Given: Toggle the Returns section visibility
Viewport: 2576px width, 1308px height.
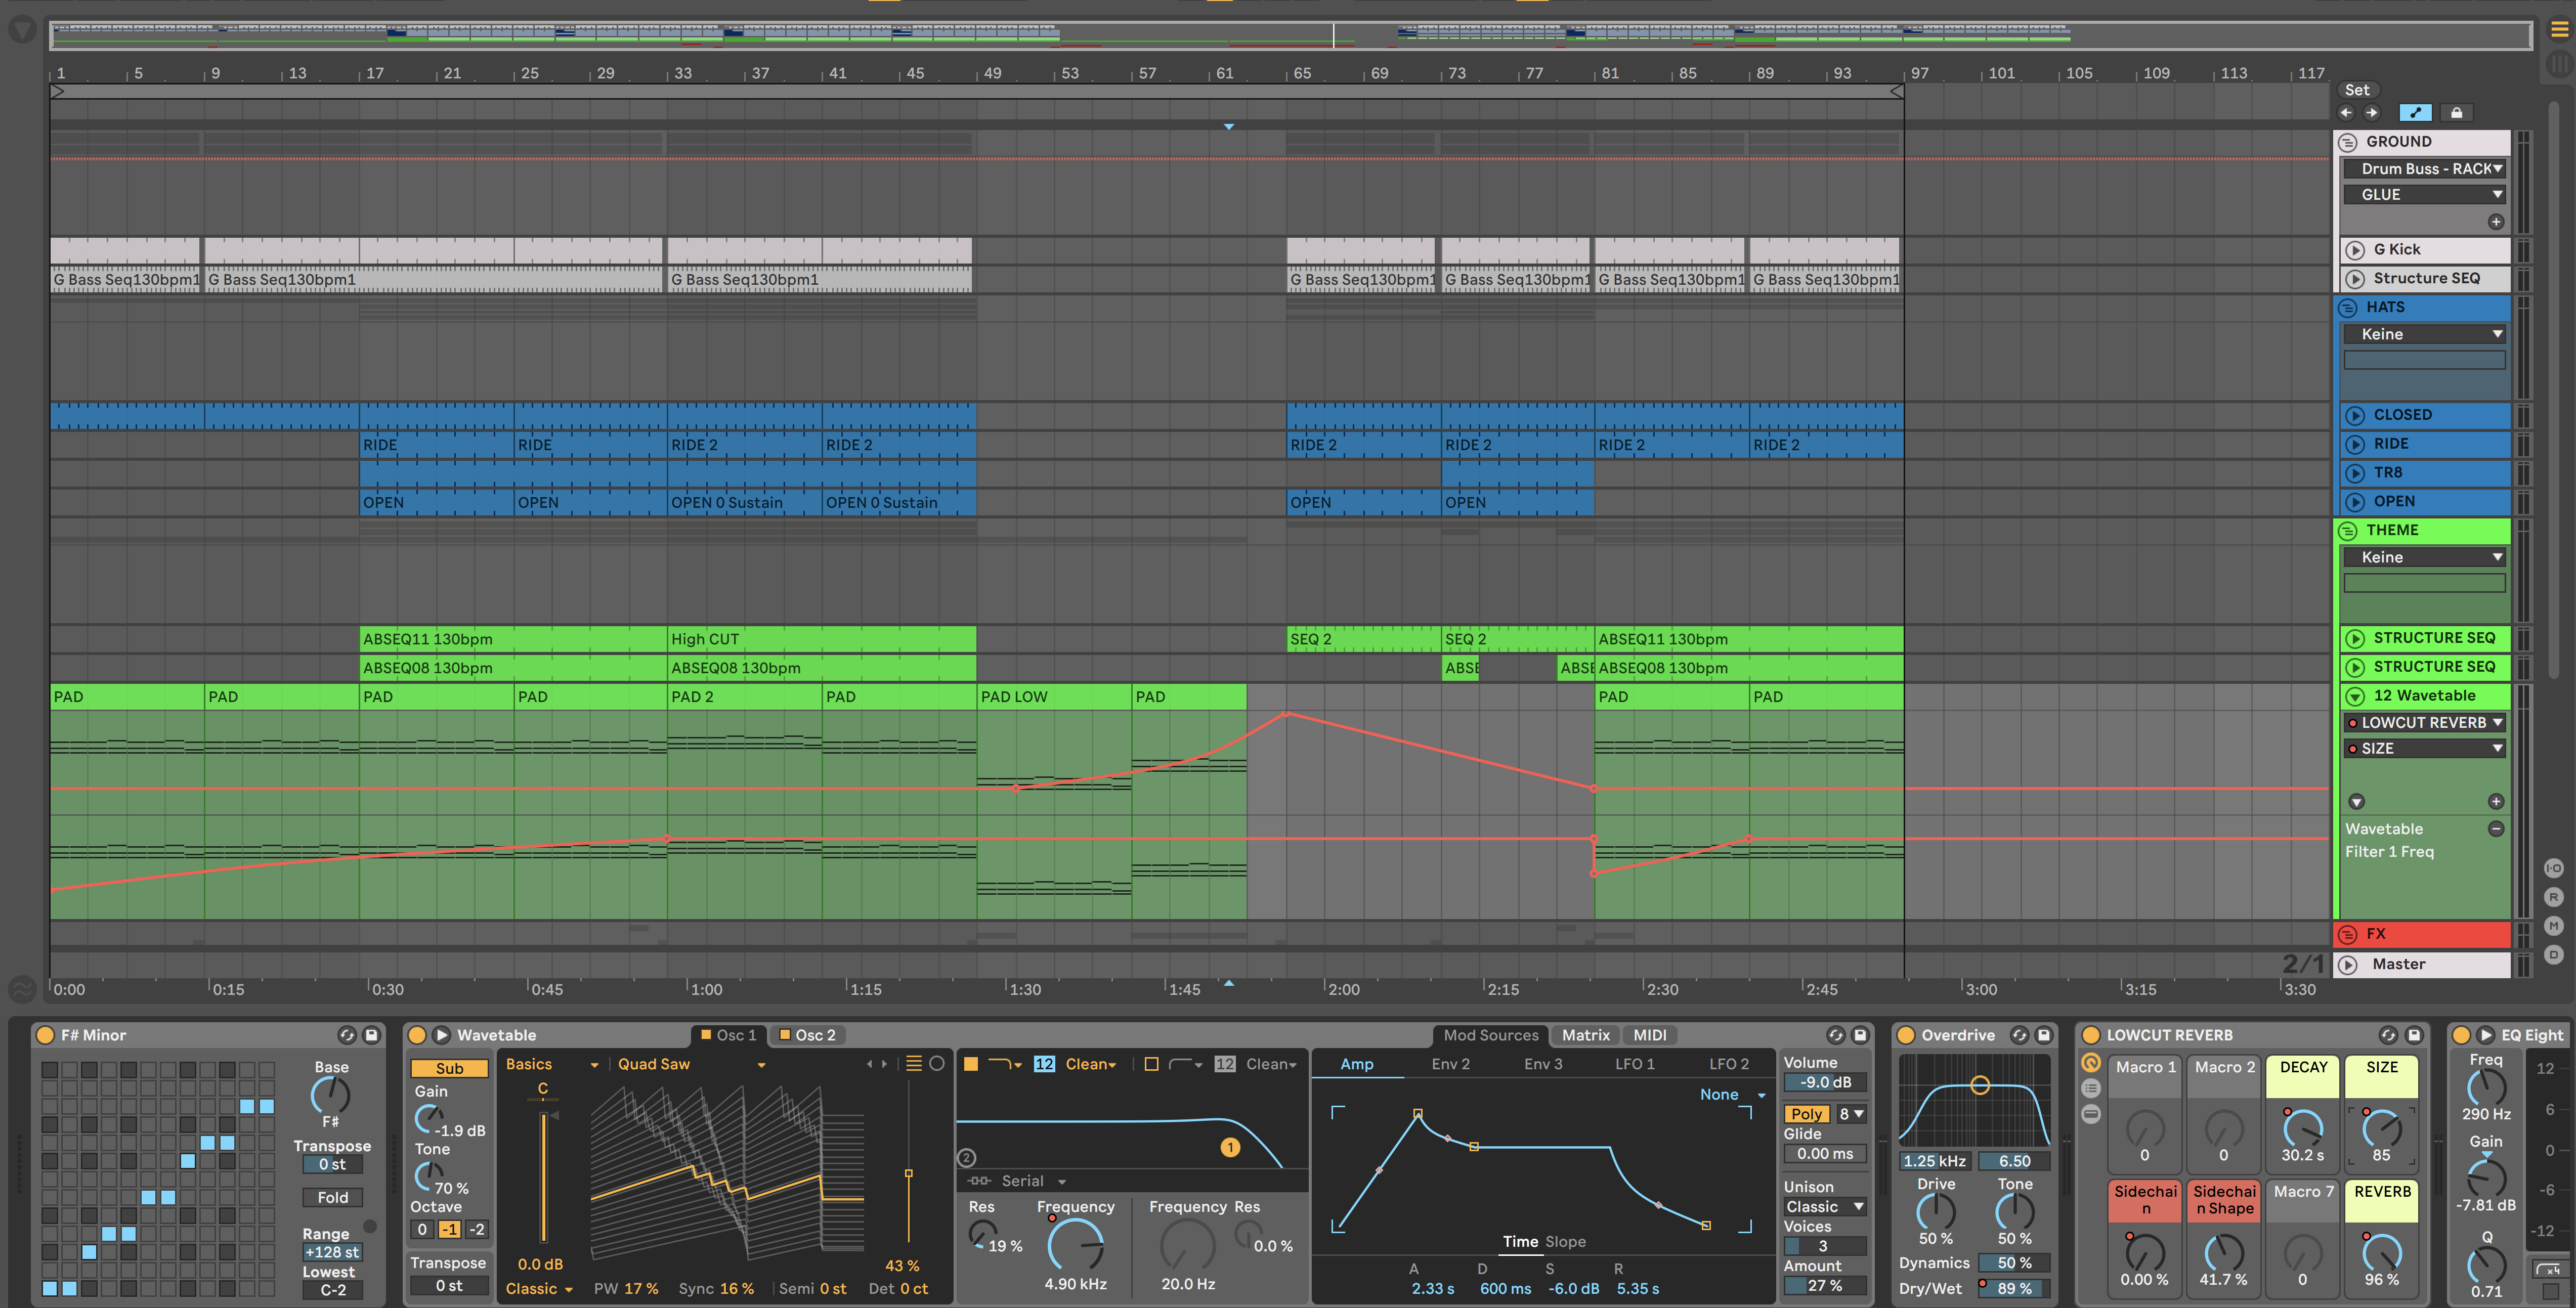Looking at the screenshot, I should (x=2553, y=897).
